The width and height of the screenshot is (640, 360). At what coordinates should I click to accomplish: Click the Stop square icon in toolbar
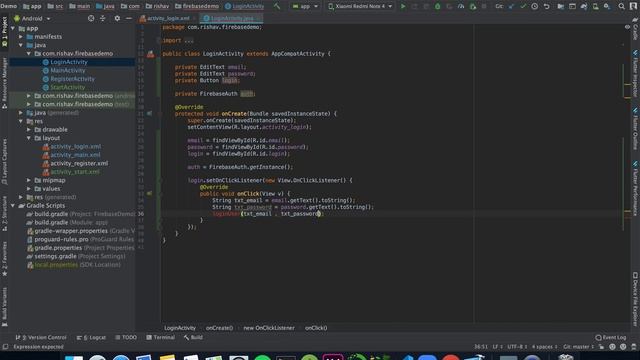484,6
